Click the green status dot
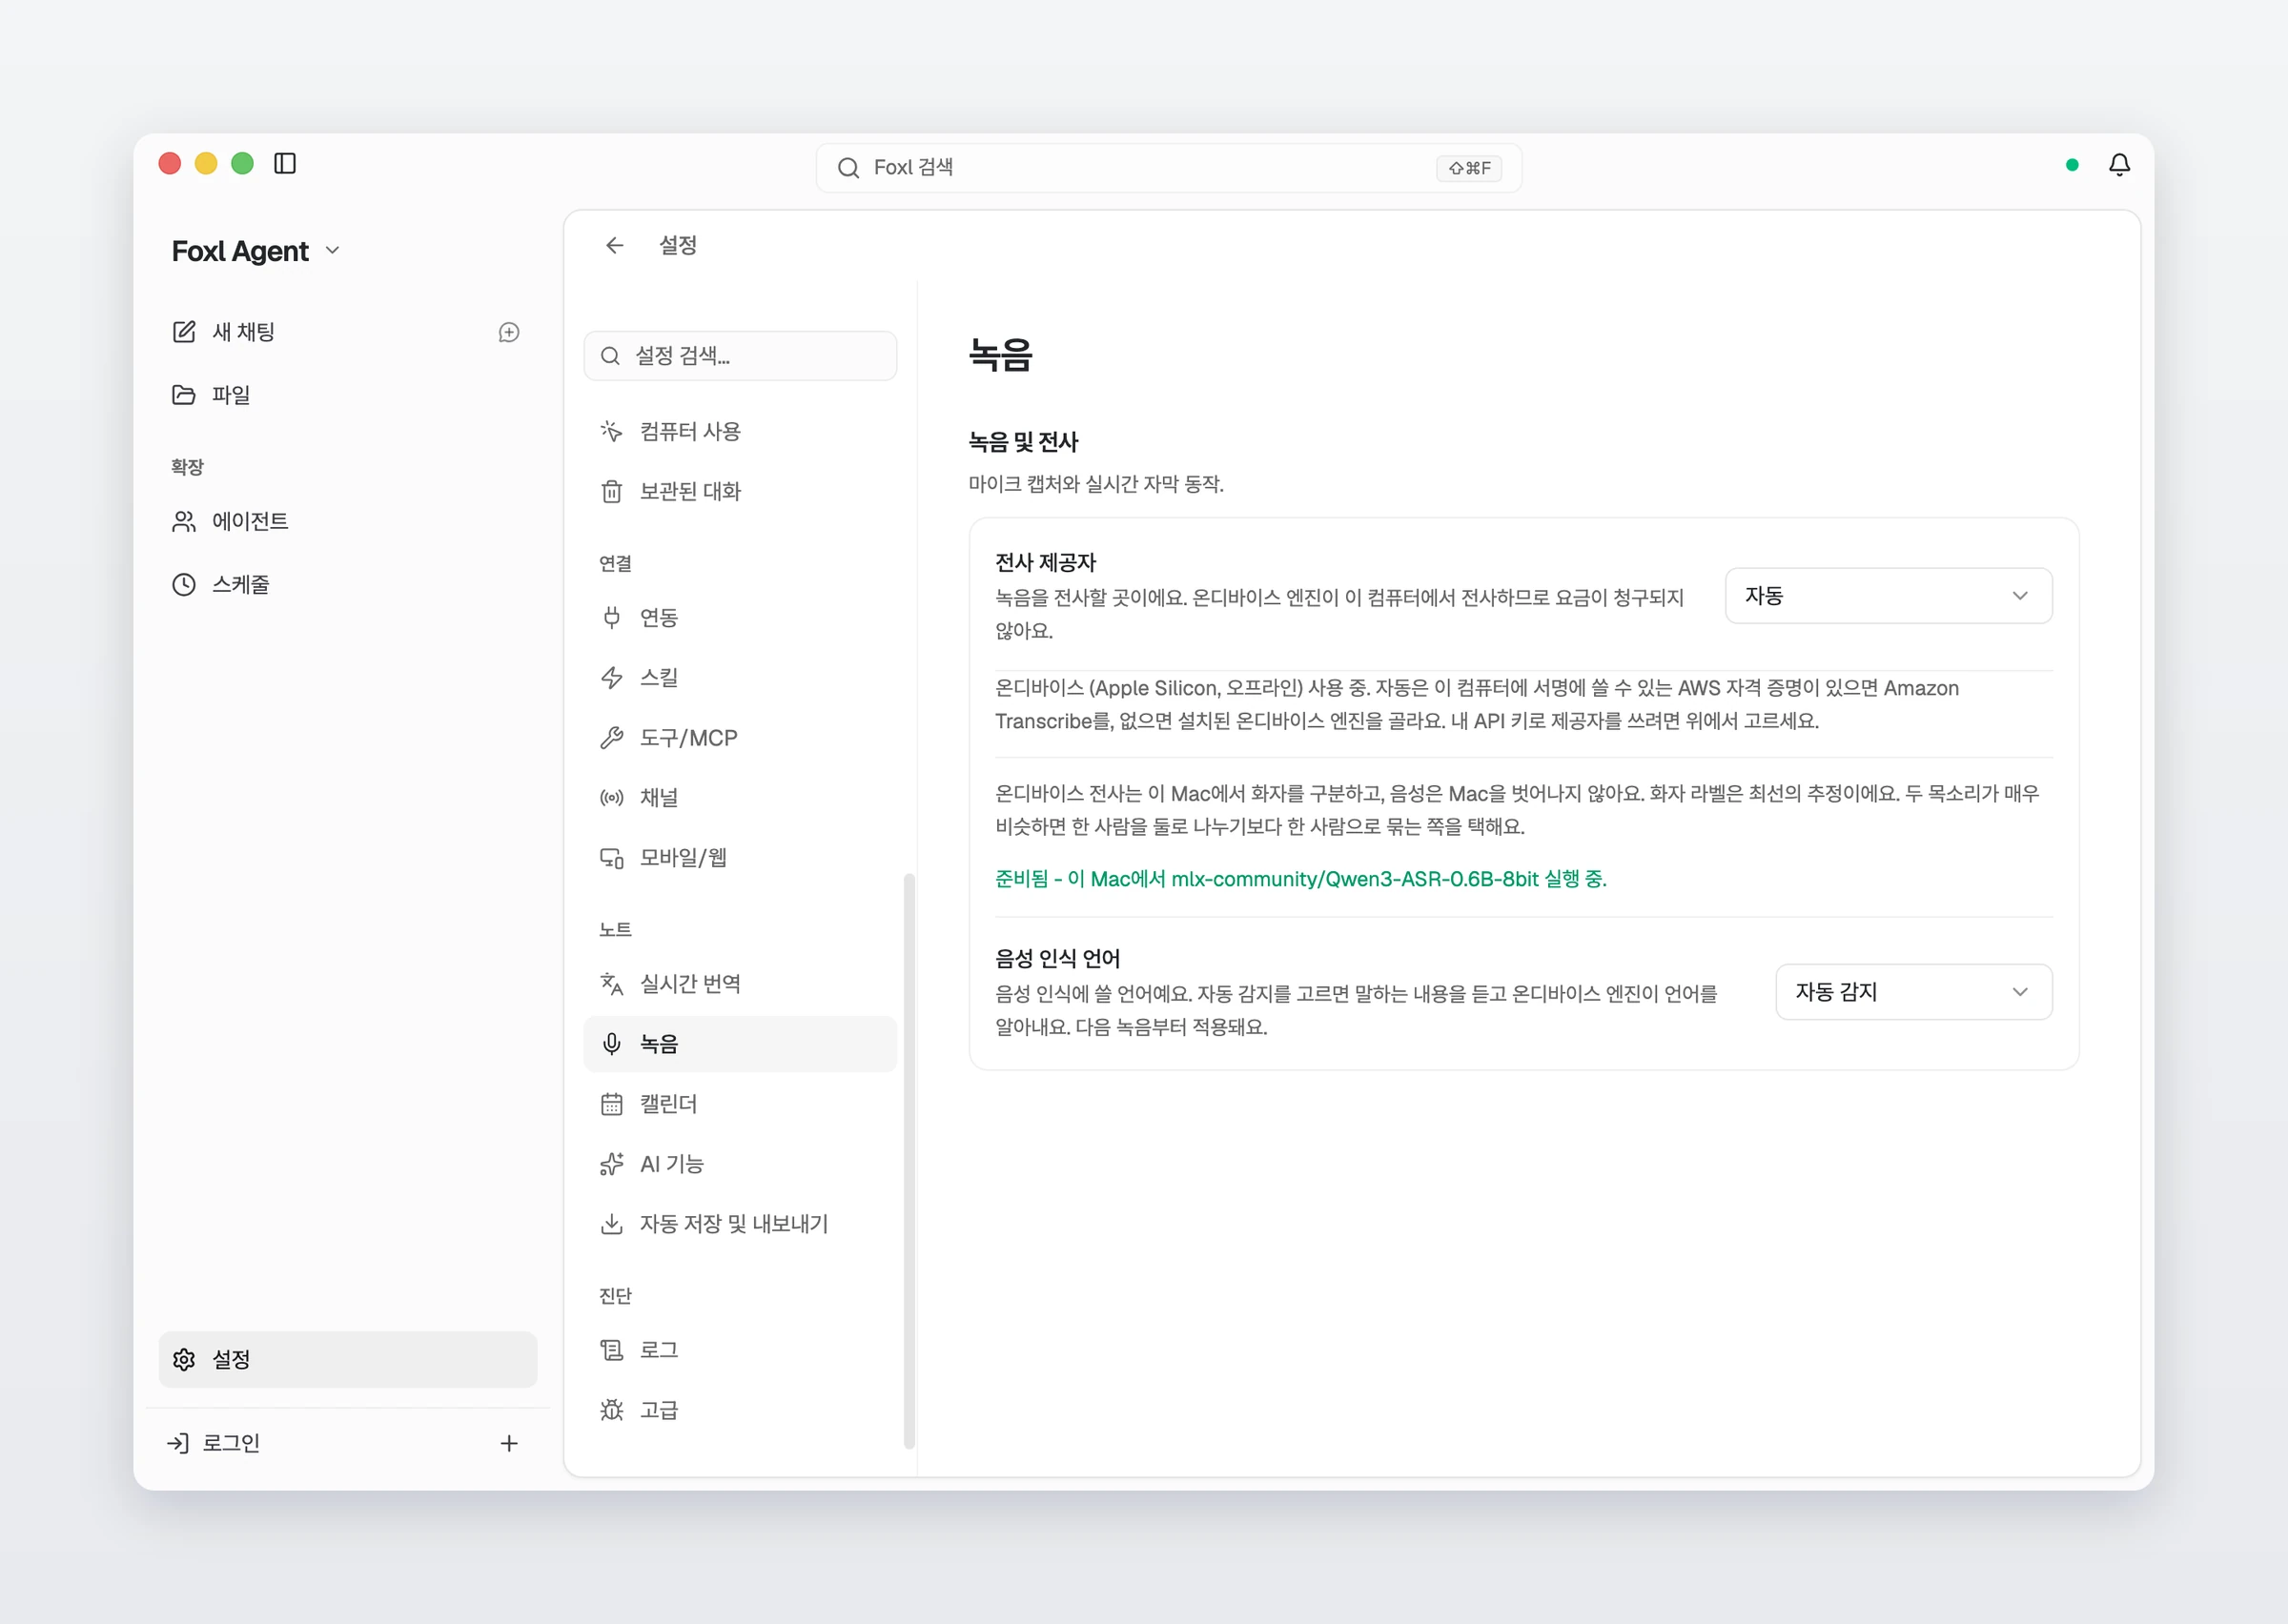This screenshot has height=1624, width=2288. click(2072, 165)
